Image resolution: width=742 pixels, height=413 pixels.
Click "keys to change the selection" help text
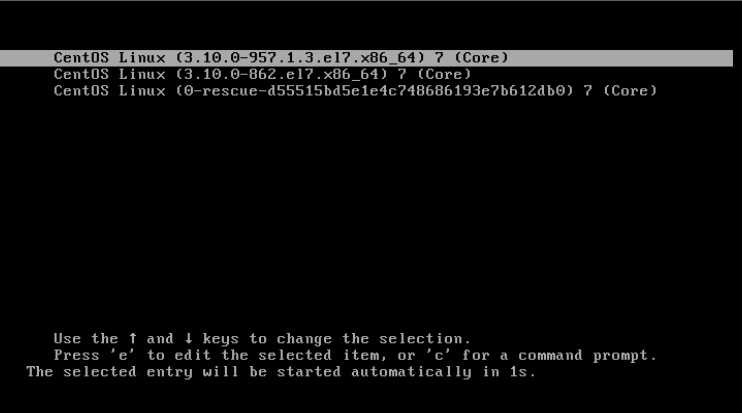tap(336, 339)
